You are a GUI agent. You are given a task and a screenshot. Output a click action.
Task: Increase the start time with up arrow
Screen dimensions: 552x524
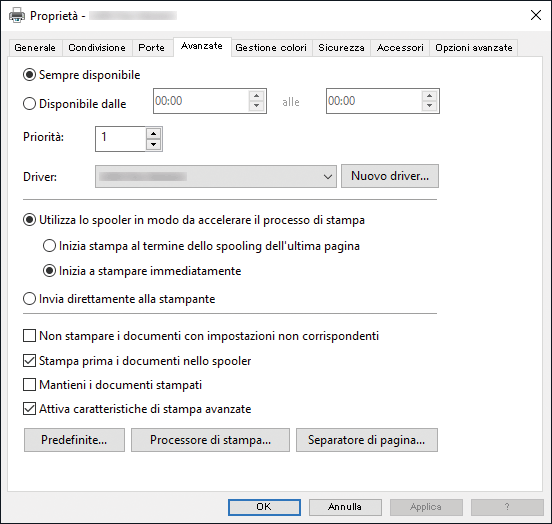(x=257, y=96)
